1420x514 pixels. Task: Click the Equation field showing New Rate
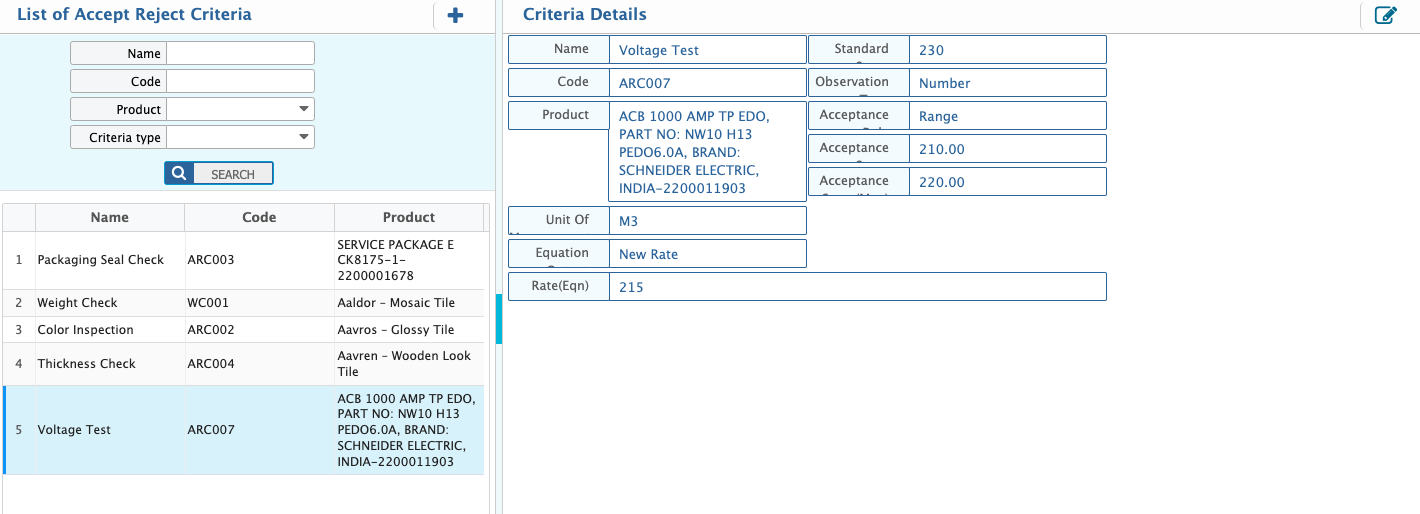point(706,254)
